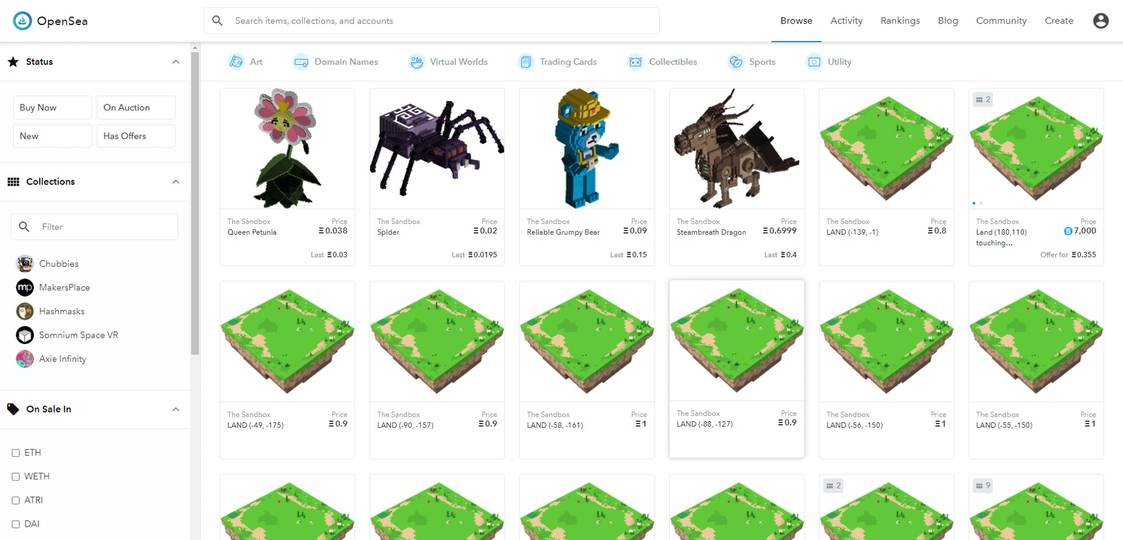This screenshot has height=540, width=1123.
Task: Check the ETH currency checkbox
Action: coord(16,453)
